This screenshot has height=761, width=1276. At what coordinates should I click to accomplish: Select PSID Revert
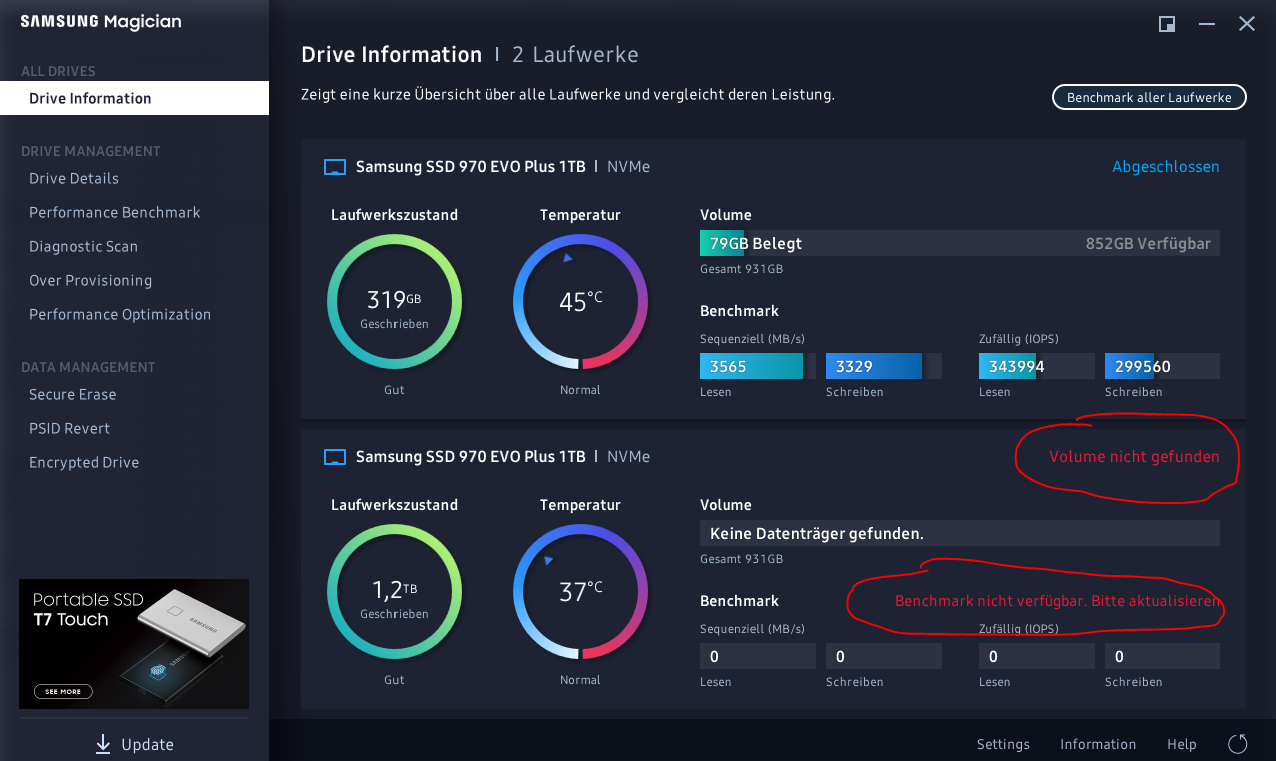(x=69, y=428)
